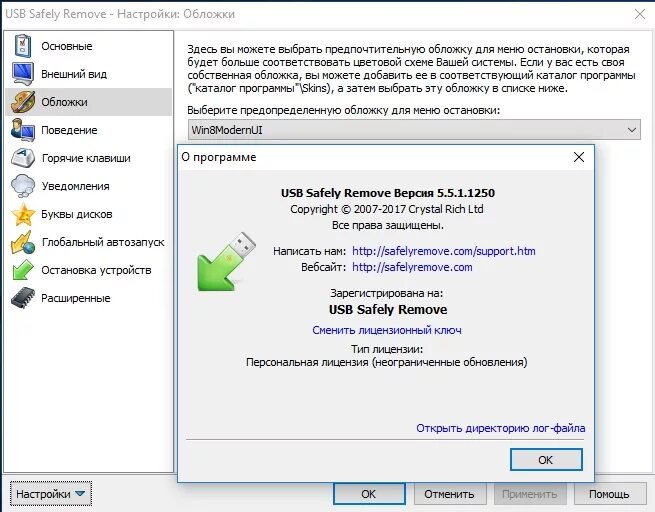Click the Уведомления cloud icon
Image resolution: width=655 pixels, height=512 pixels.
click(x=23, y=186)
